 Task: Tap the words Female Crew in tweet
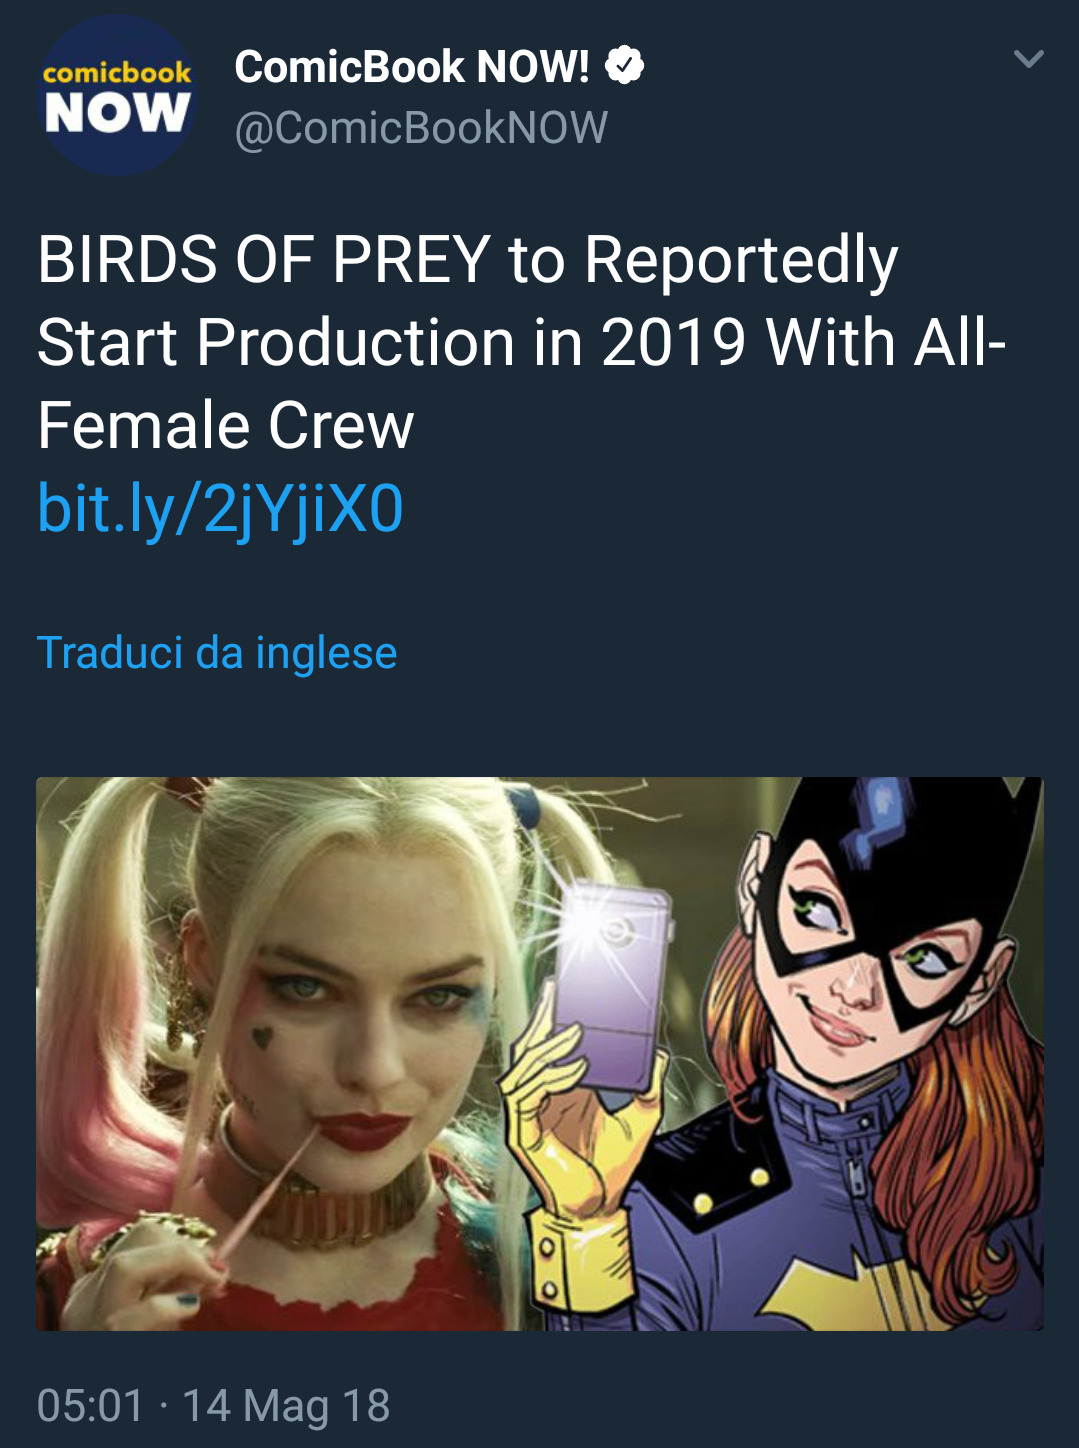[226, 426]
